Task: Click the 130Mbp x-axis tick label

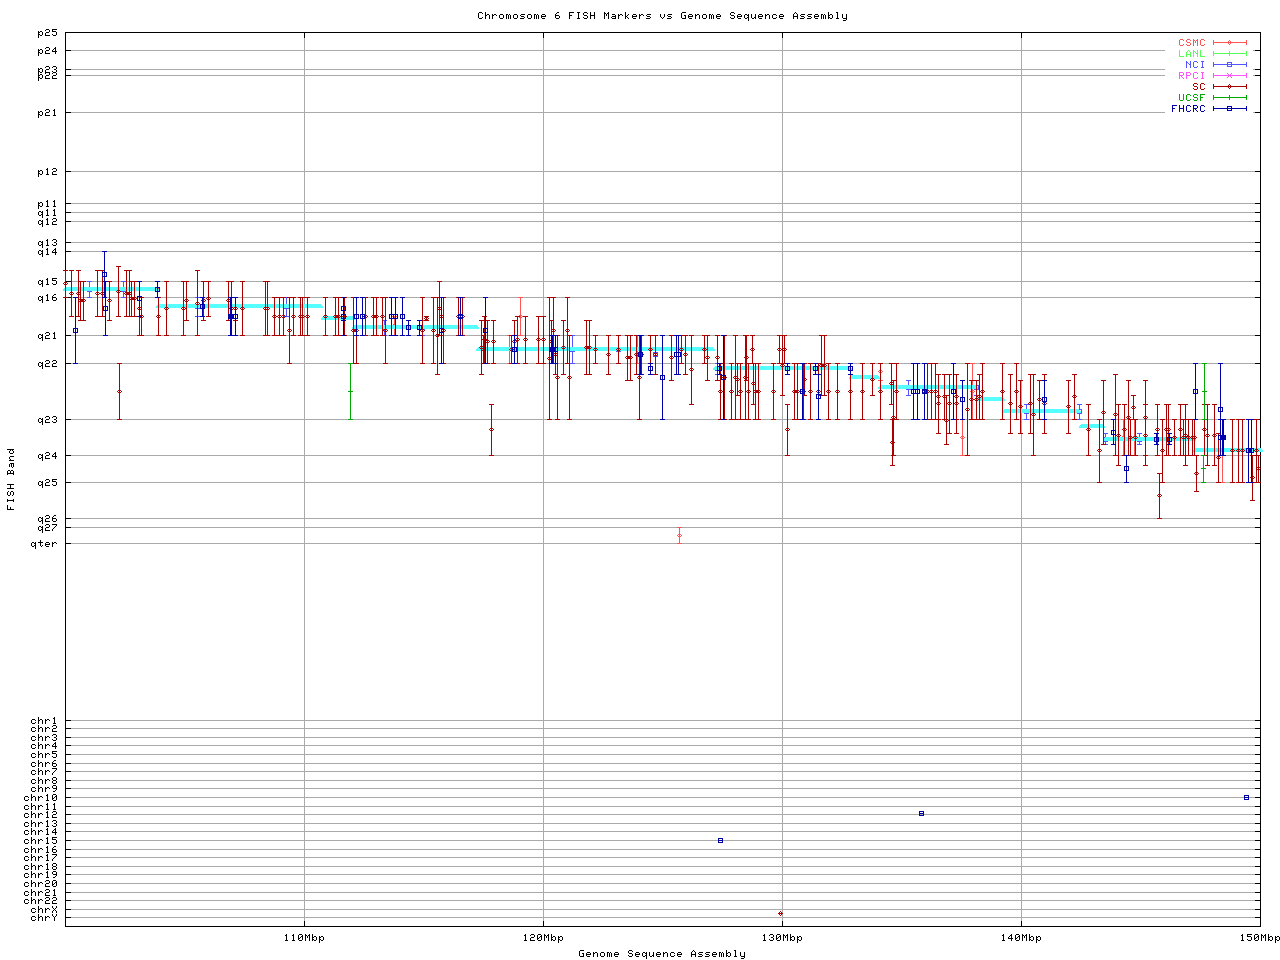Action: (782, 938)
